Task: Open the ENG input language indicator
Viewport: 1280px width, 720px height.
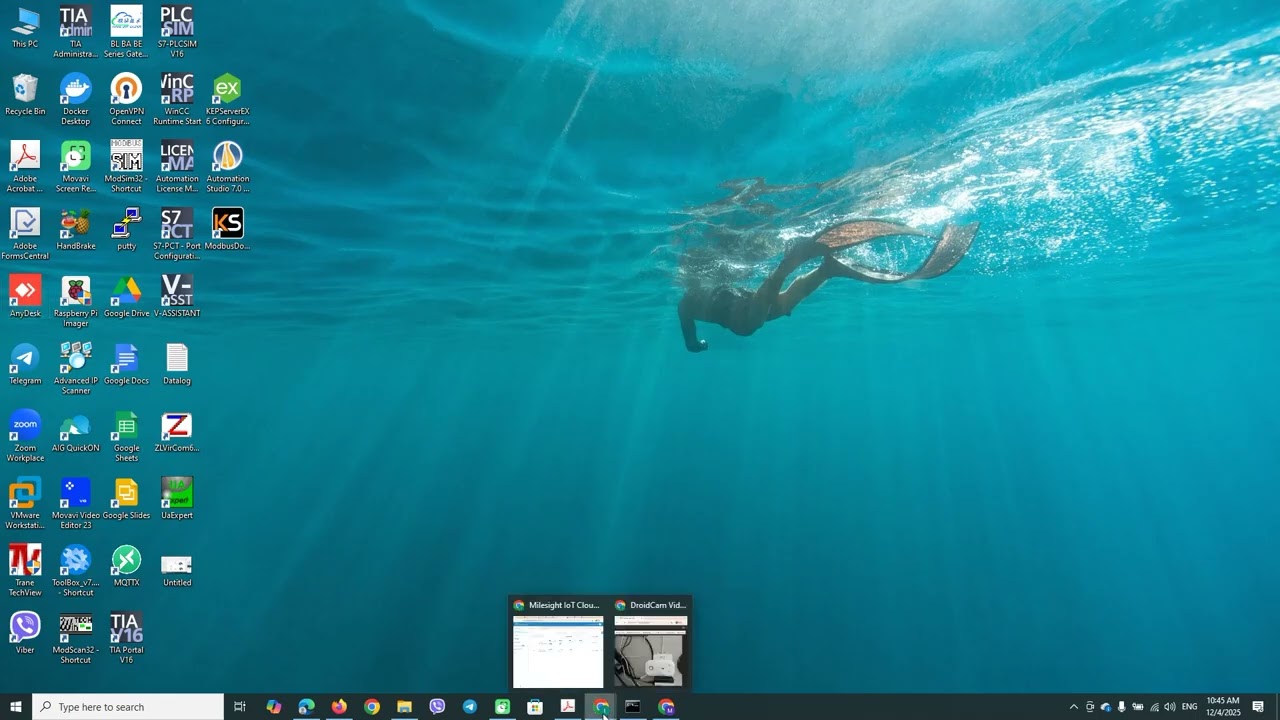Action: tap(1190, 707)
